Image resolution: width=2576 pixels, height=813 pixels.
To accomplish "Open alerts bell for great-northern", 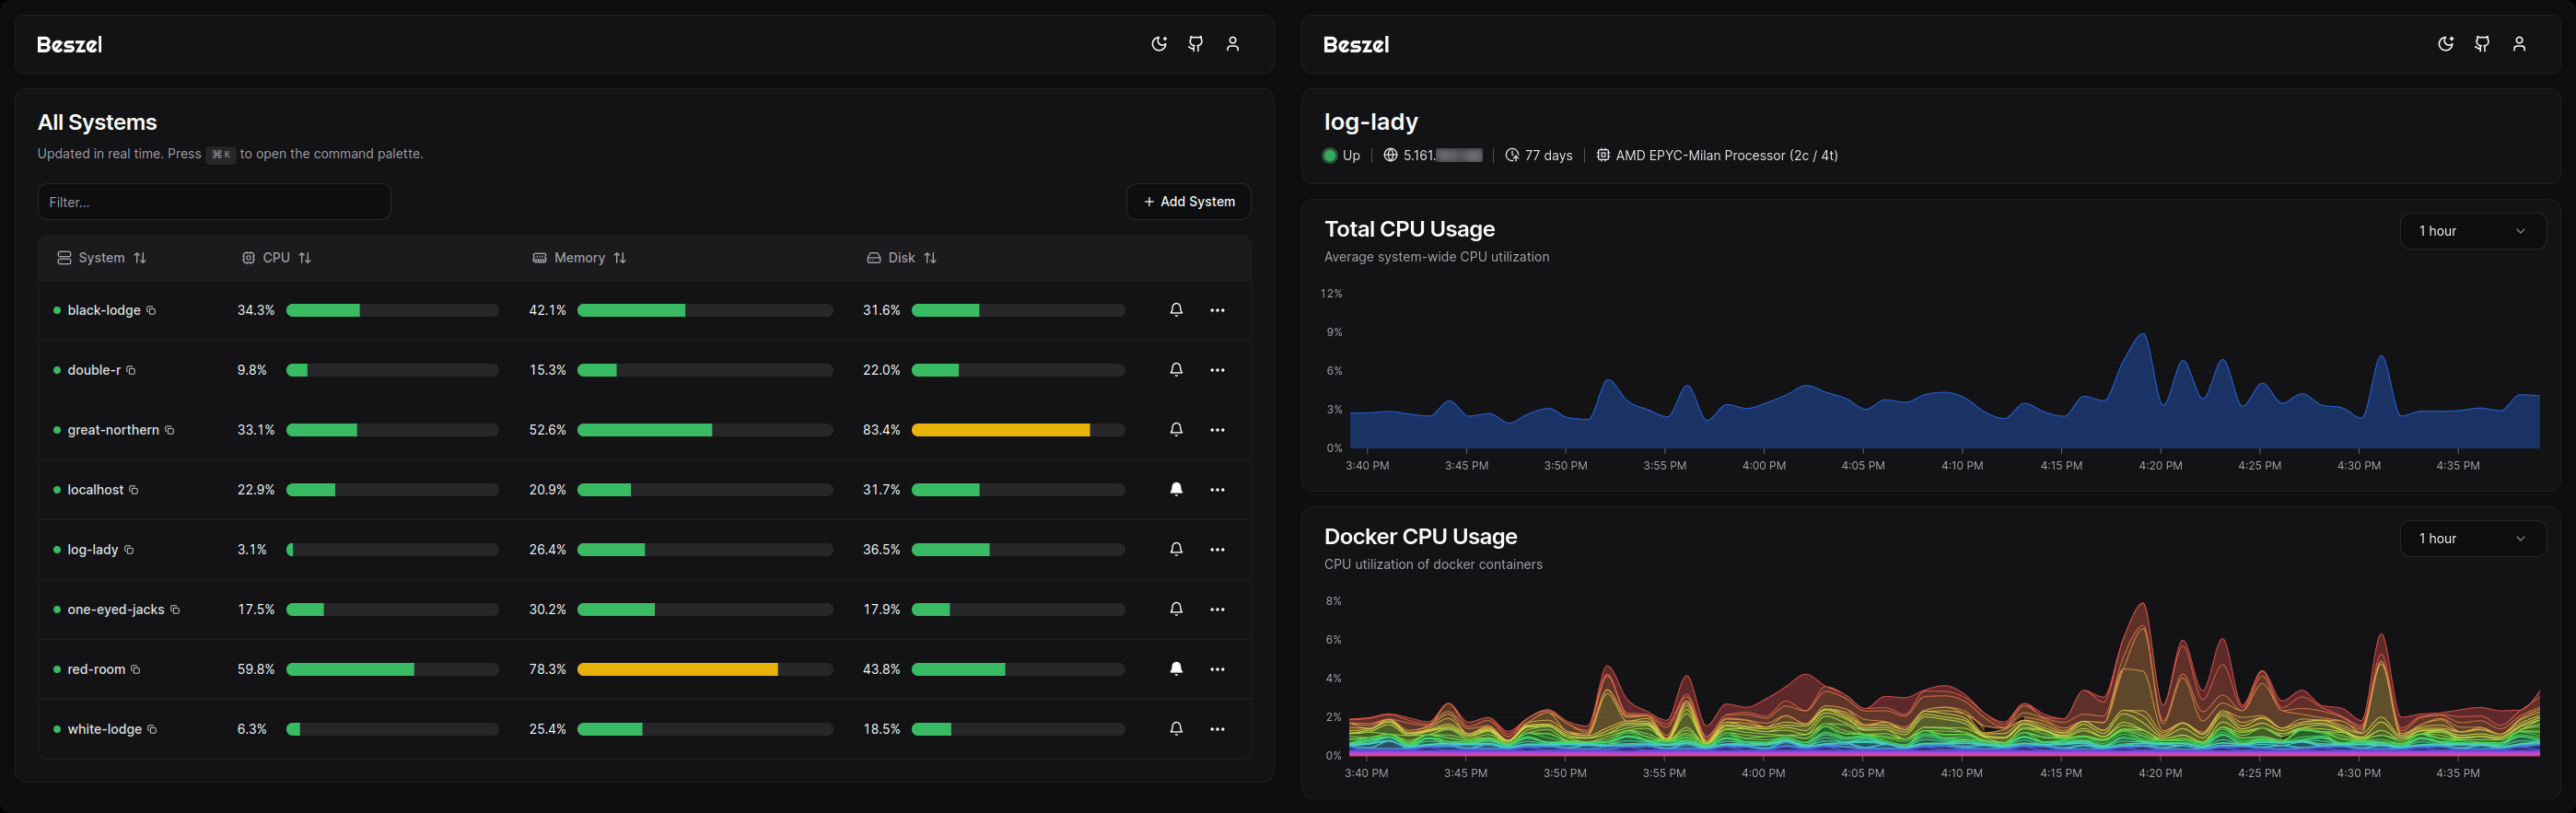I will point(1176,430).
